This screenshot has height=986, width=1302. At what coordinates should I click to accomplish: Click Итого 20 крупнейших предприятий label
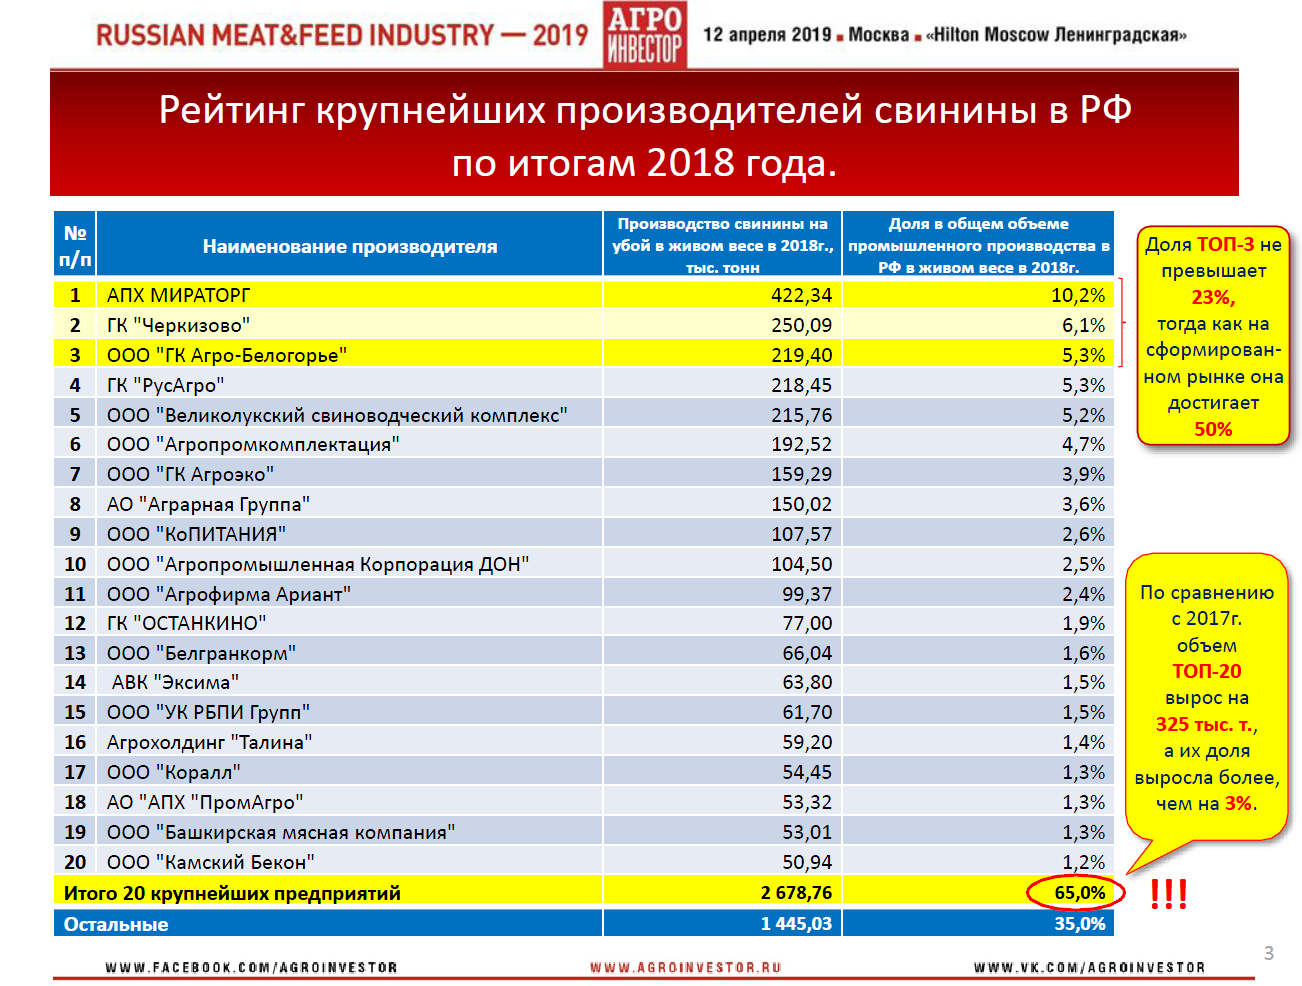(232, 893)
